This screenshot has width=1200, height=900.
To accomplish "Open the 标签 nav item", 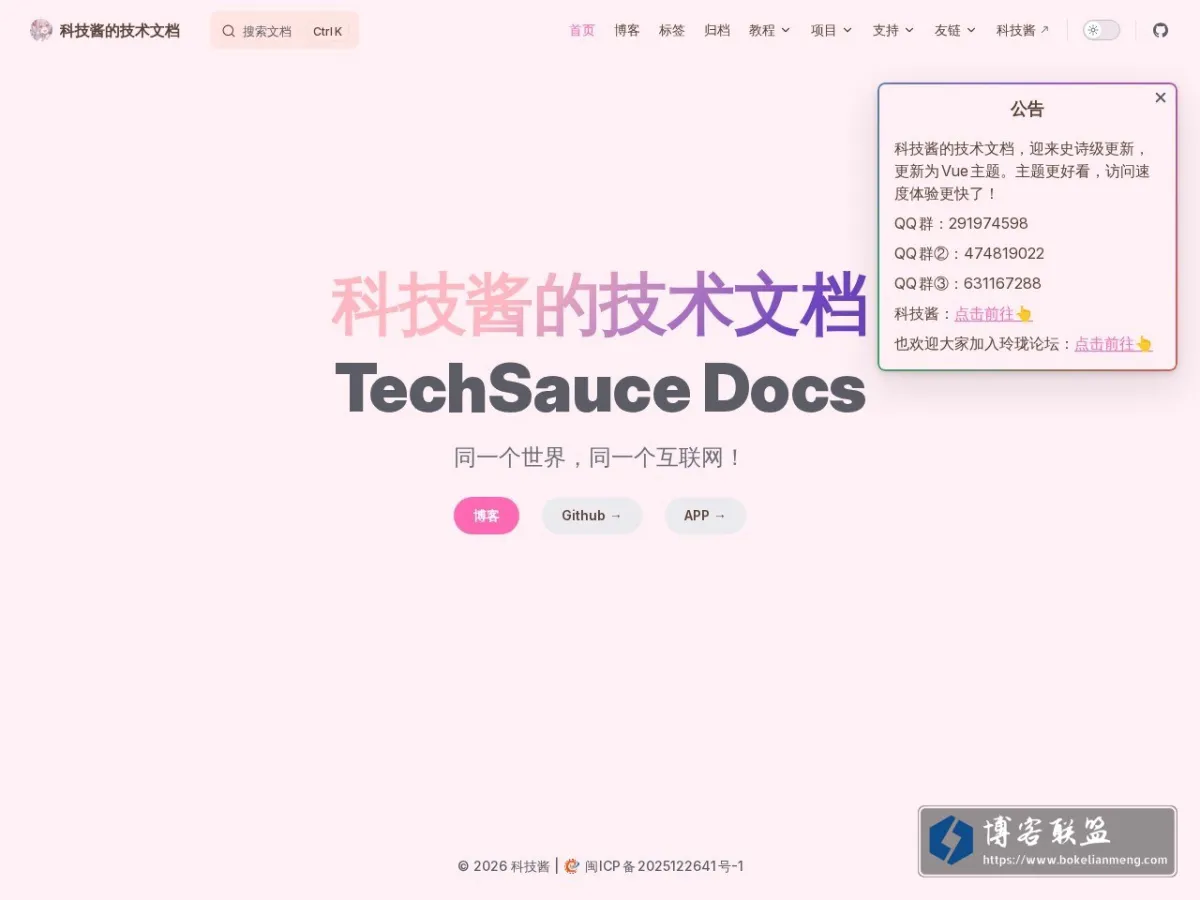I will click(x=672, y=30).
